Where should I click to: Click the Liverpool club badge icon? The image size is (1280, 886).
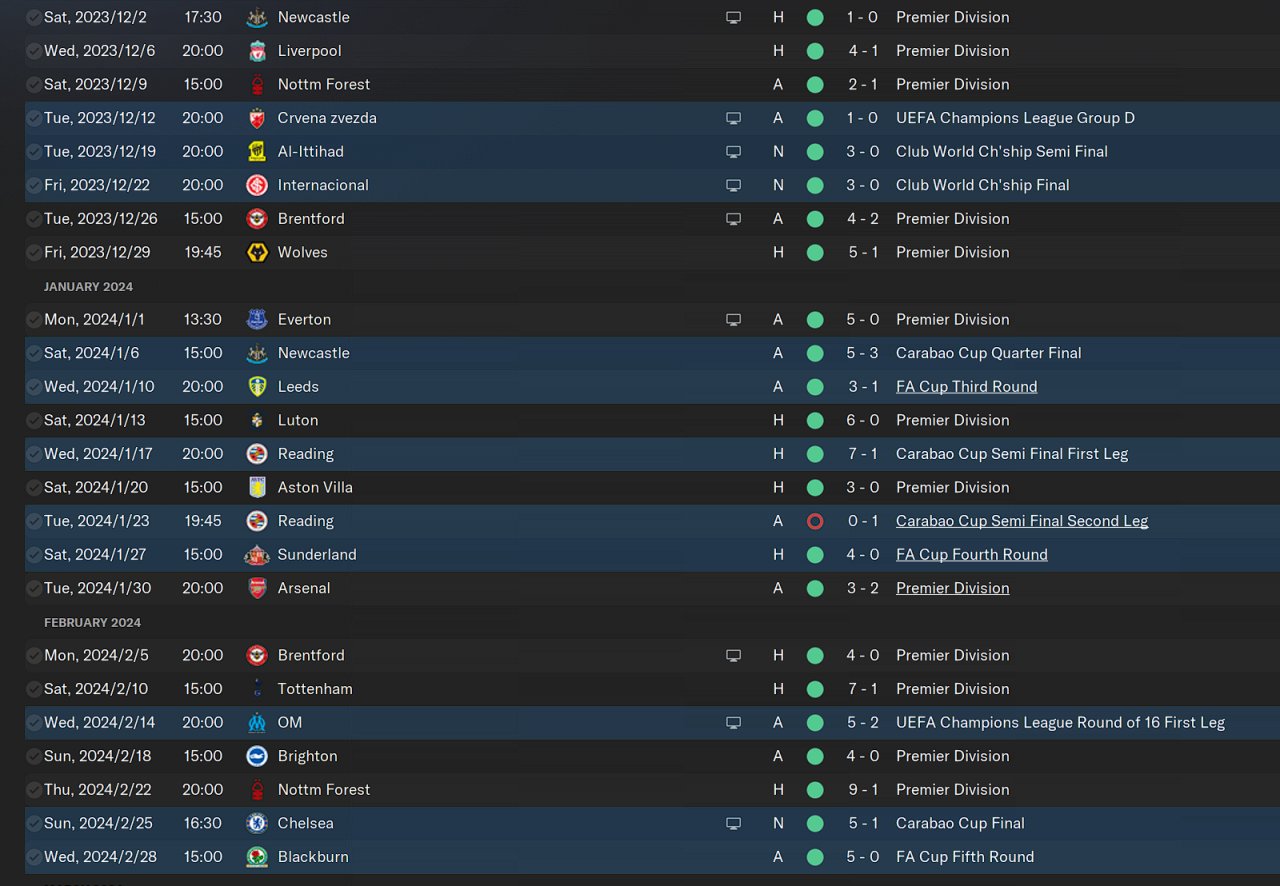click(x=257, y=51)
